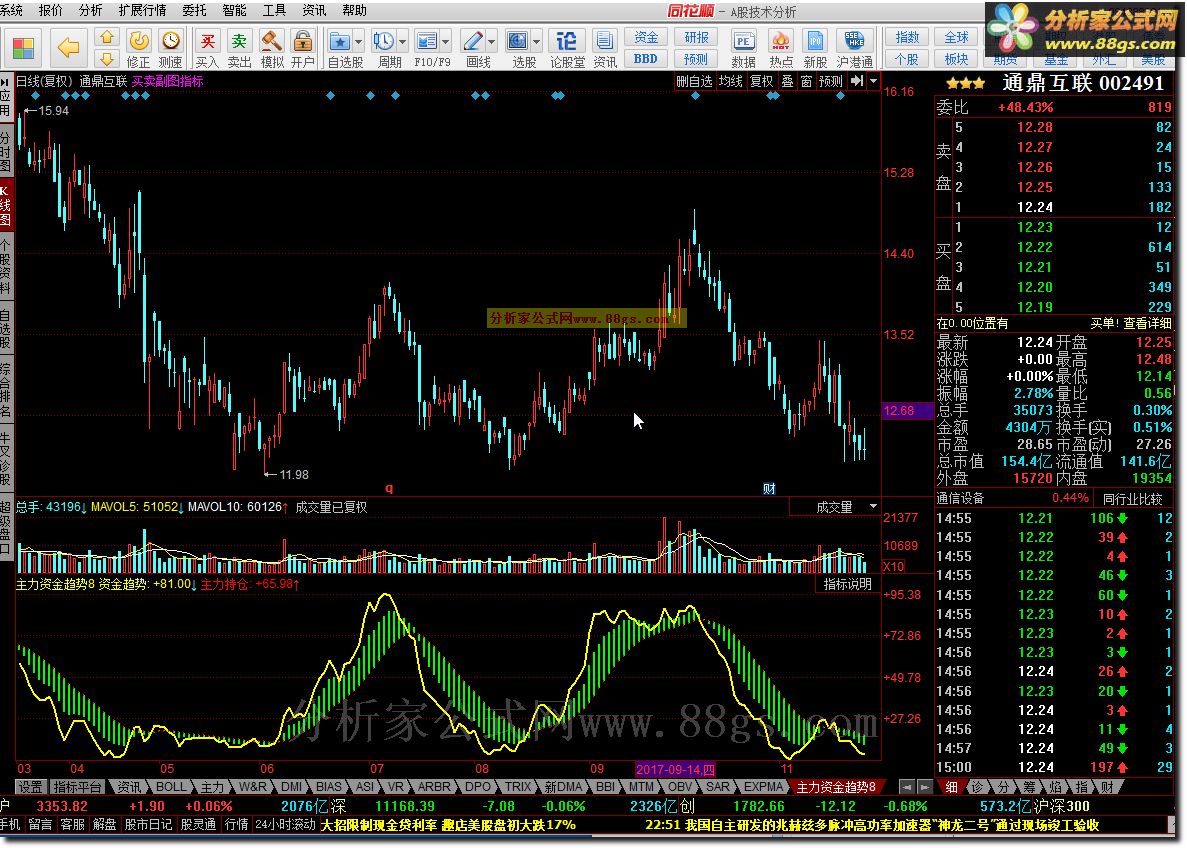The image size is (1187, 848).
Task: Open the 修正 correction tool
Action: pyautogui.click(x=139, y=48)
